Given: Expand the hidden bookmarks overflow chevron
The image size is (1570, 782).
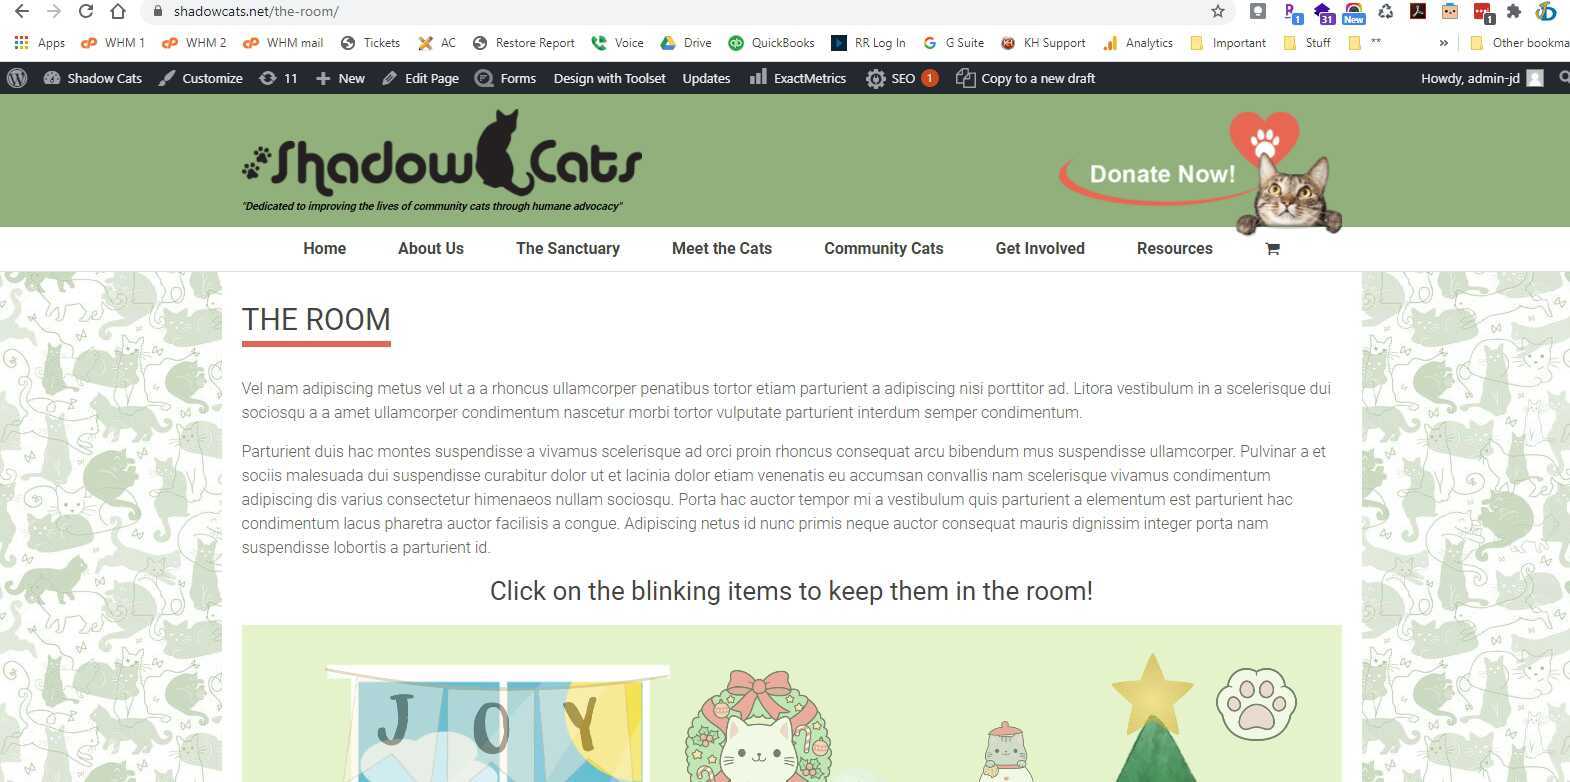Looking at the screenshot, I should coord(1443,43).
